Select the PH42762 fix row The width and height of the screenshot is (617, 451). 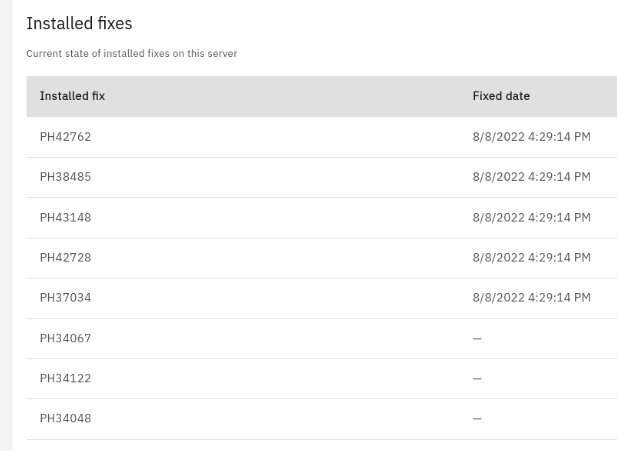coord(65,137)
